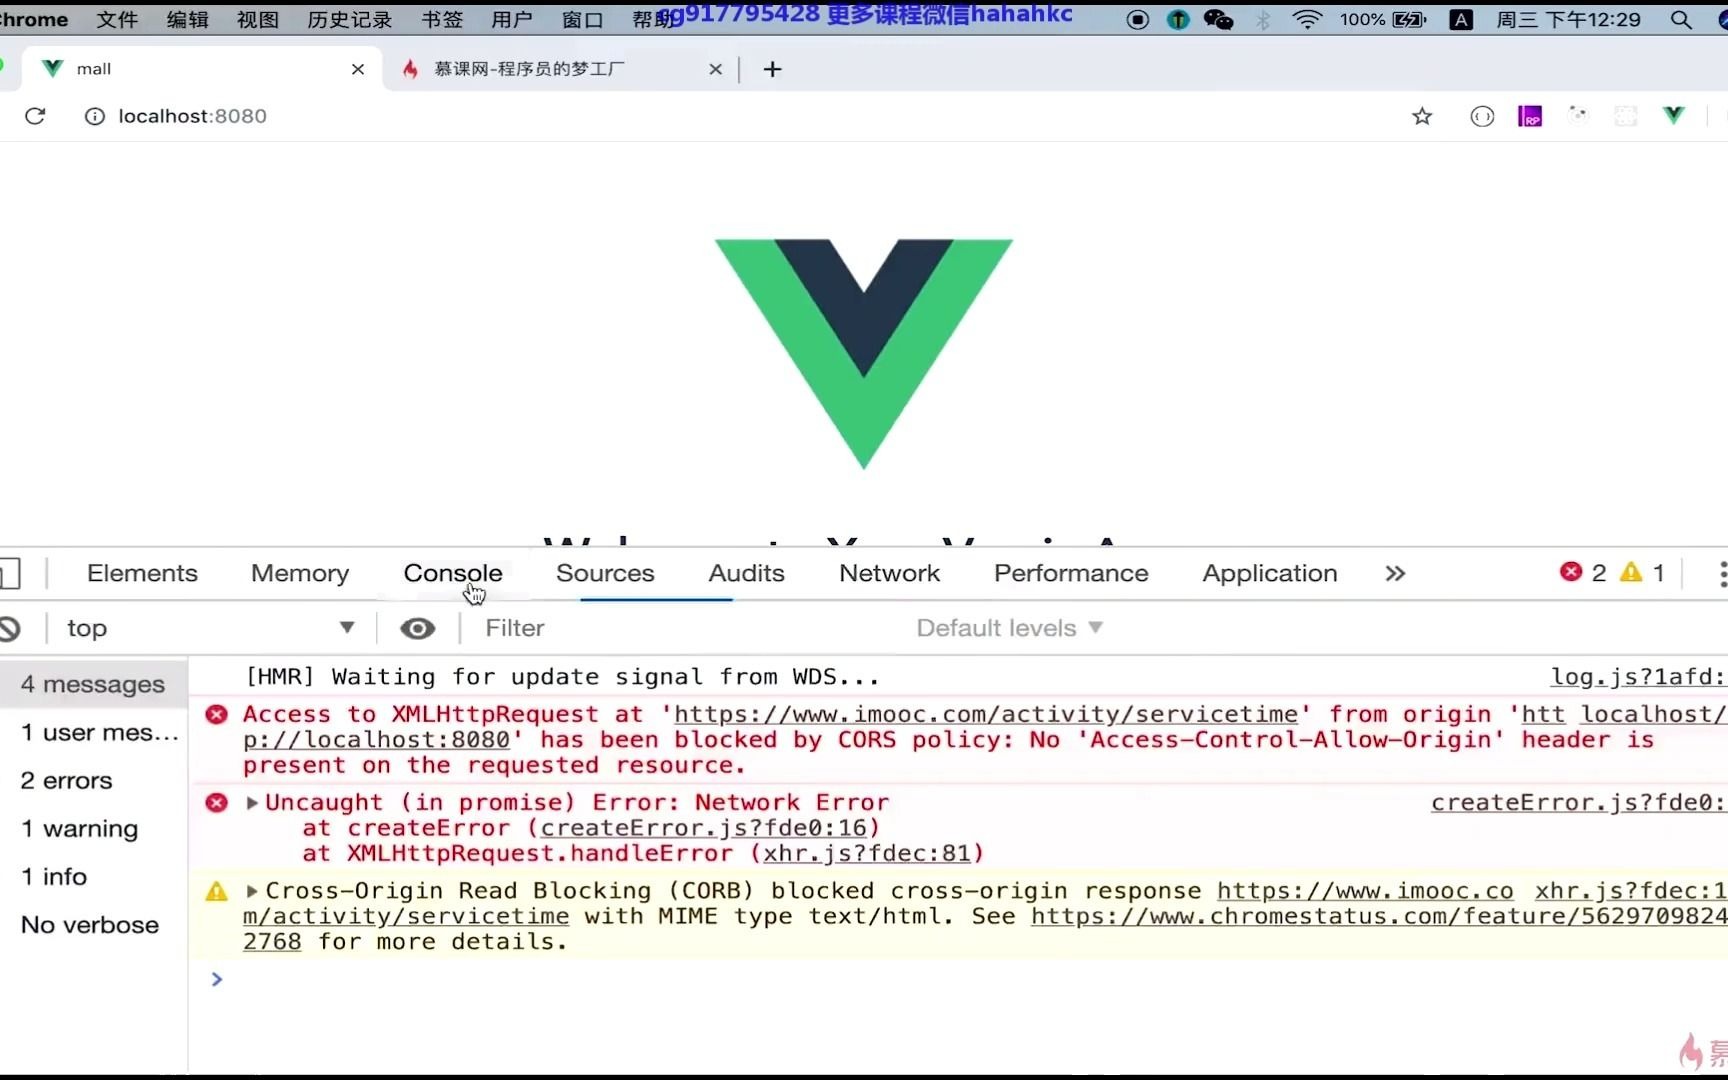View site info icon beside localhost:8080
Image resolution: width=1728 pixels, height=1080 pixels.
coord(94,116)
